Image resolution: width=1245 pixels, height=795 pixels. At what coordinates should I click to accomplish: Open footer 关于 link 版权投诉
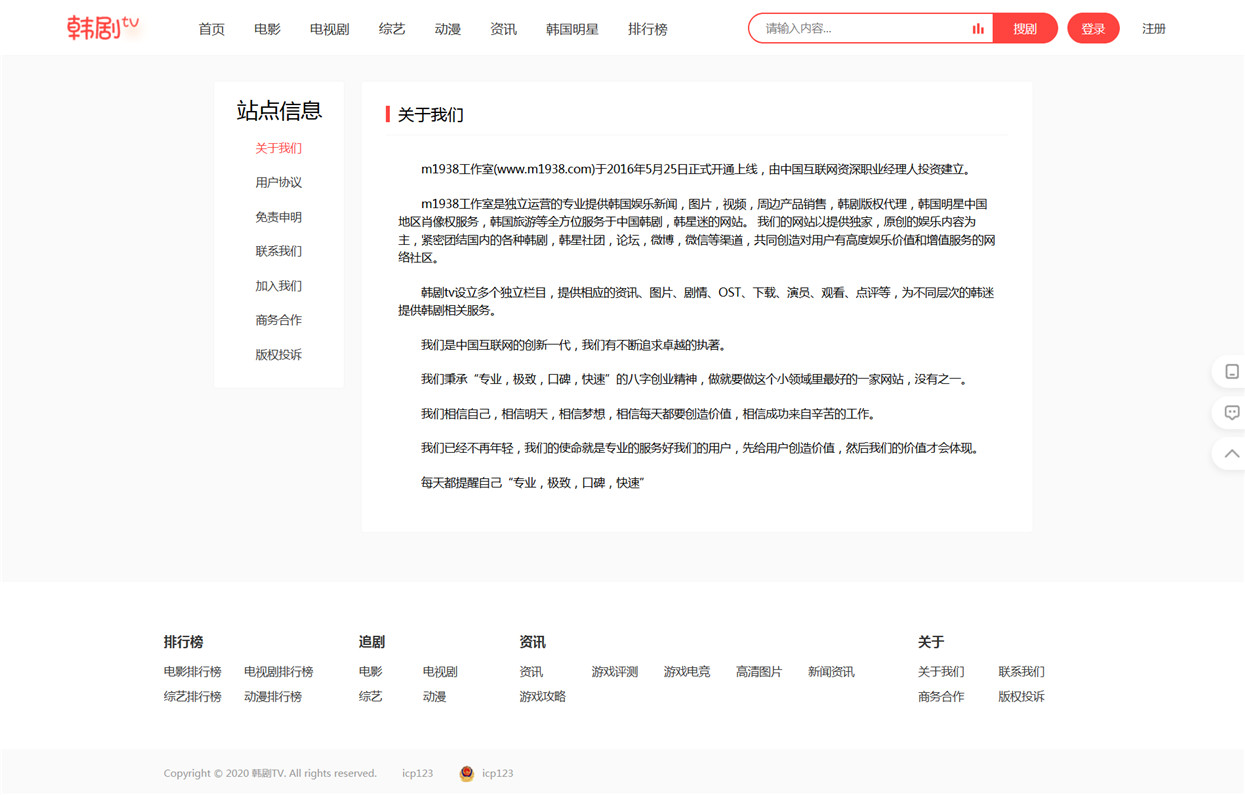point(1021,697)
